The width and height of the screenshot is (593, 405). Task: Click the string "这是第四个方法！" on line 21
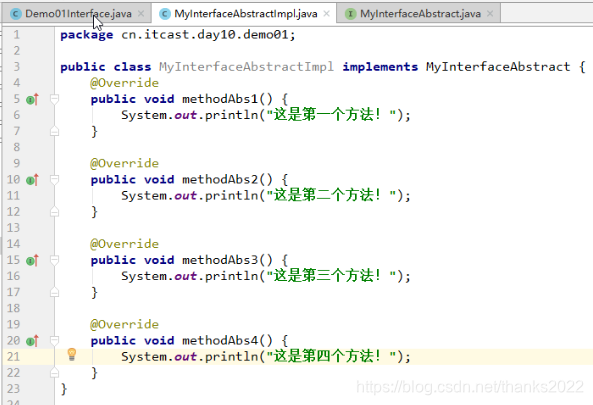331,357
